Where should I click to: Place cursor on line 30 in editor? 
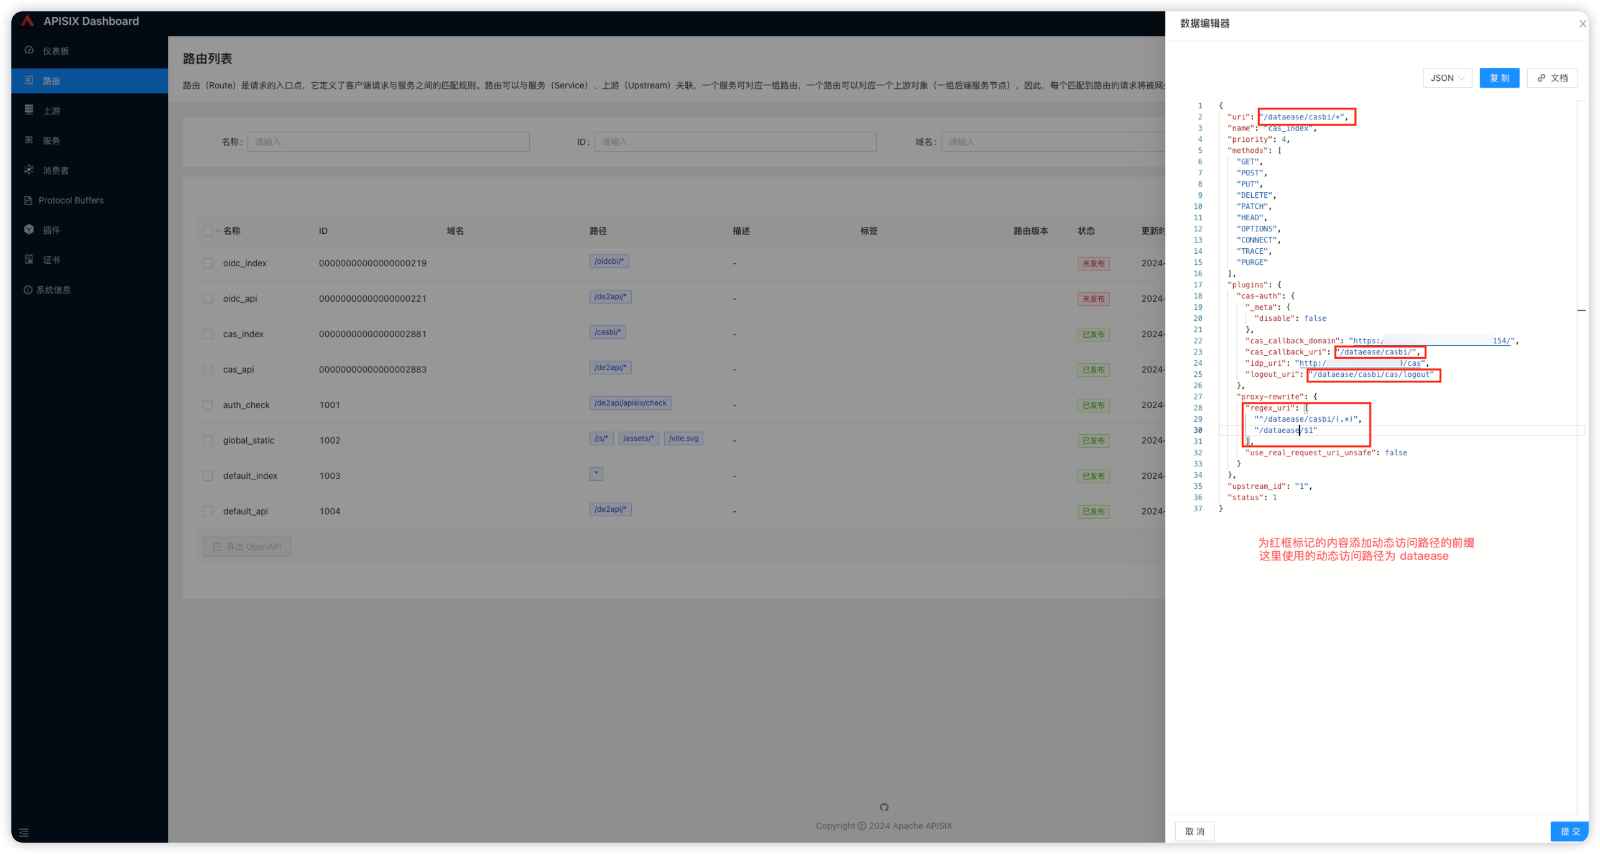[1400, 430]
